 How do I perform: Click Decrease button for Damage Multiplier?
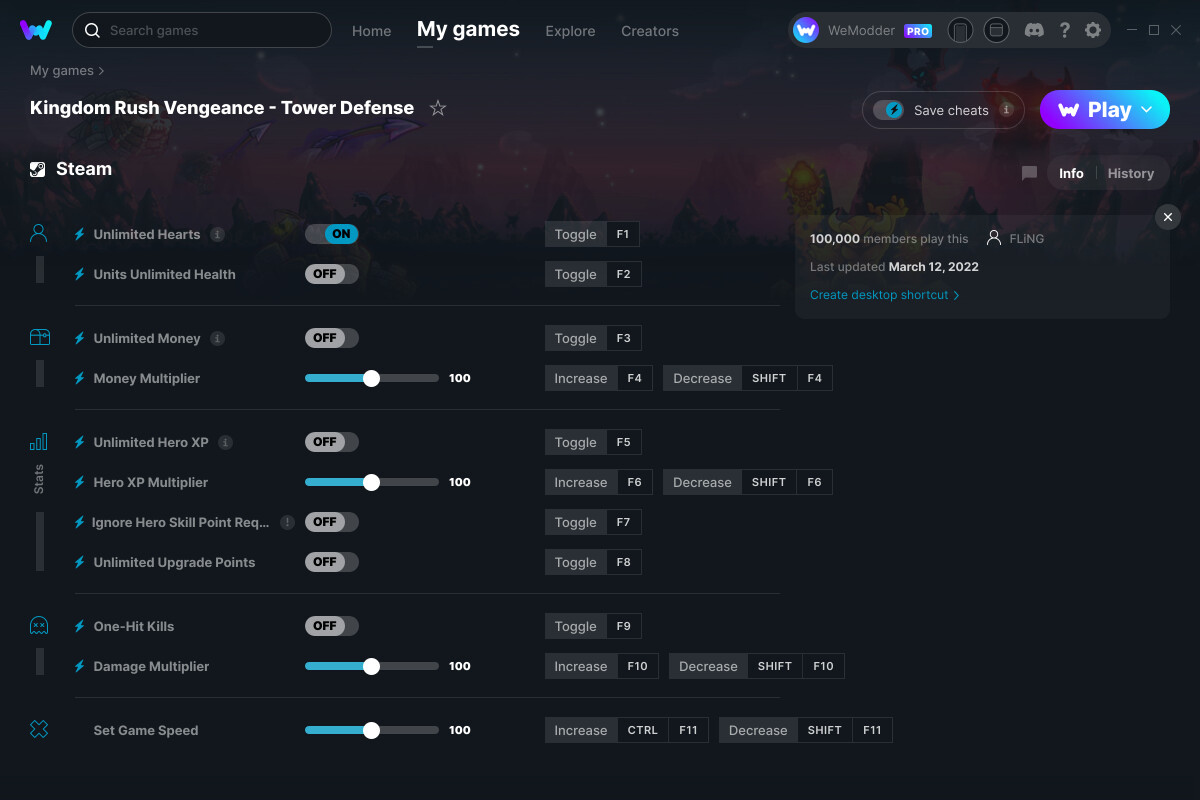709,666
